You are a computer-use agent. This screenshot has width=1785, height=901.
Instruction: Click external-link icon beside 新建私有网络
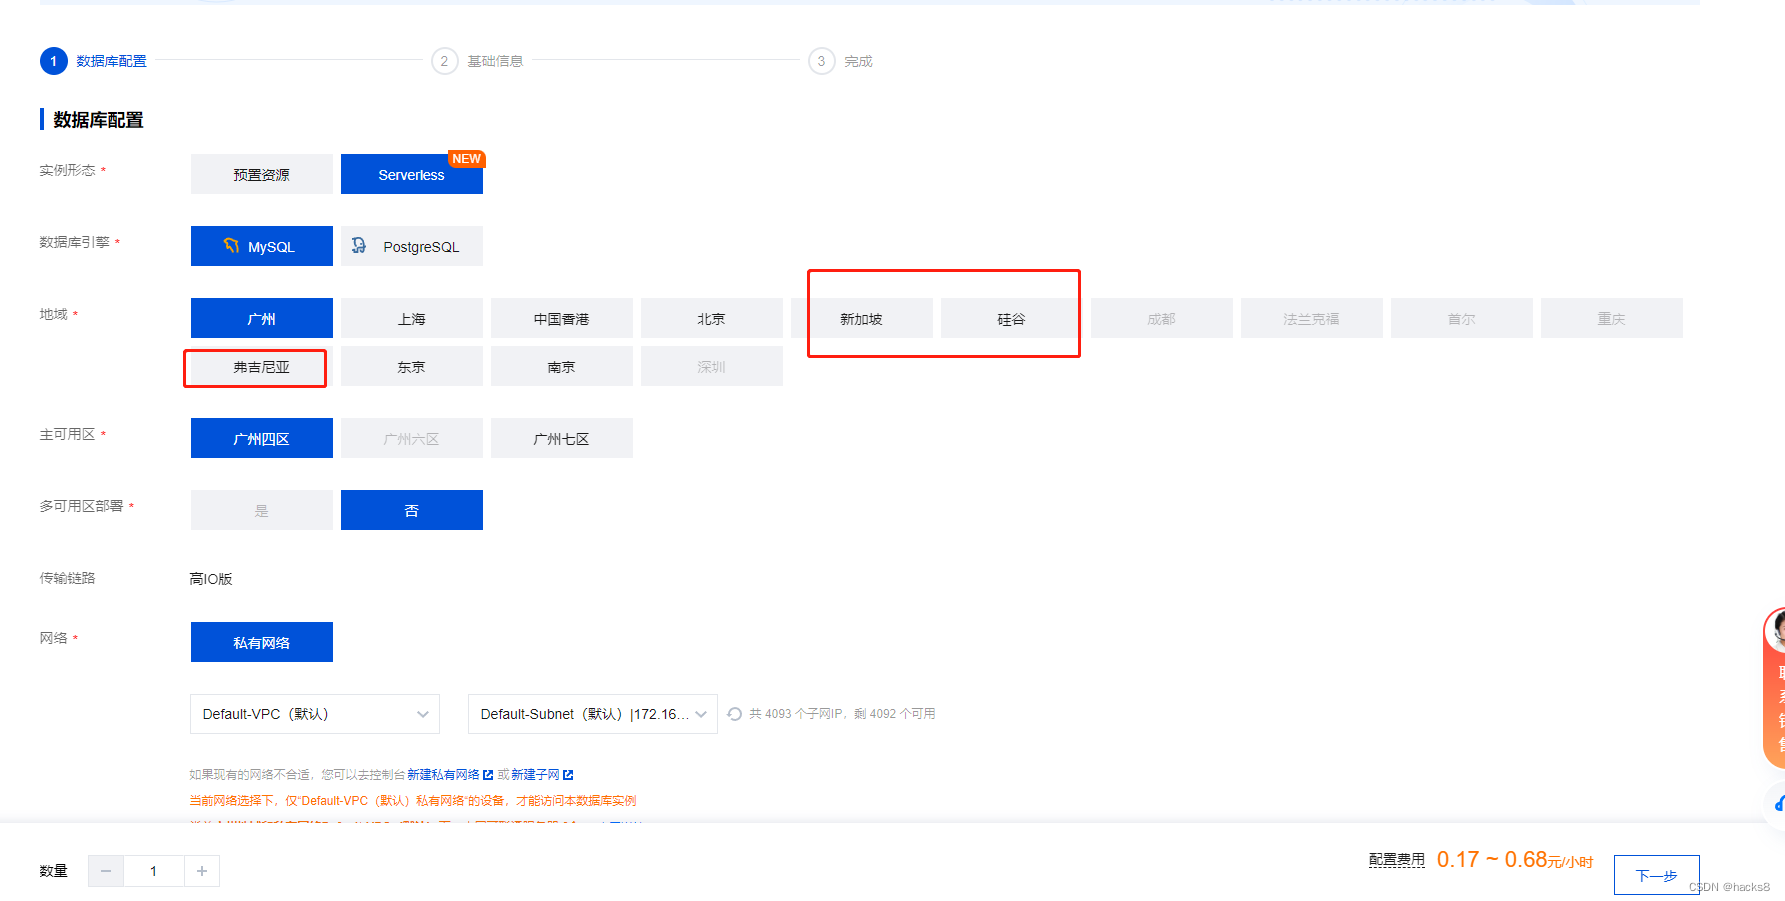[488, 775]
